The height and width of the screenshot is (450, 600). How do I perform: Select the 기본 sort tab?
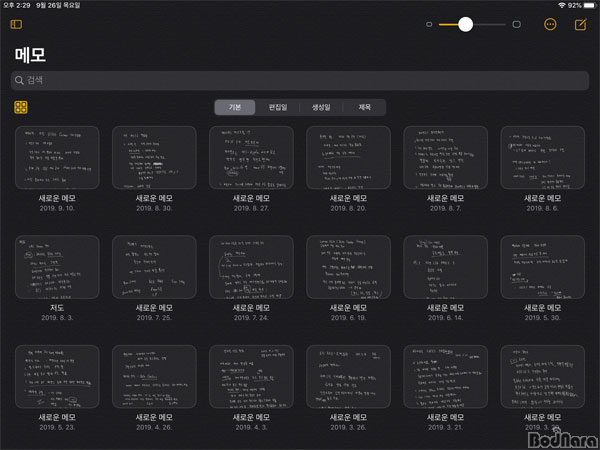tap(235, 107)
